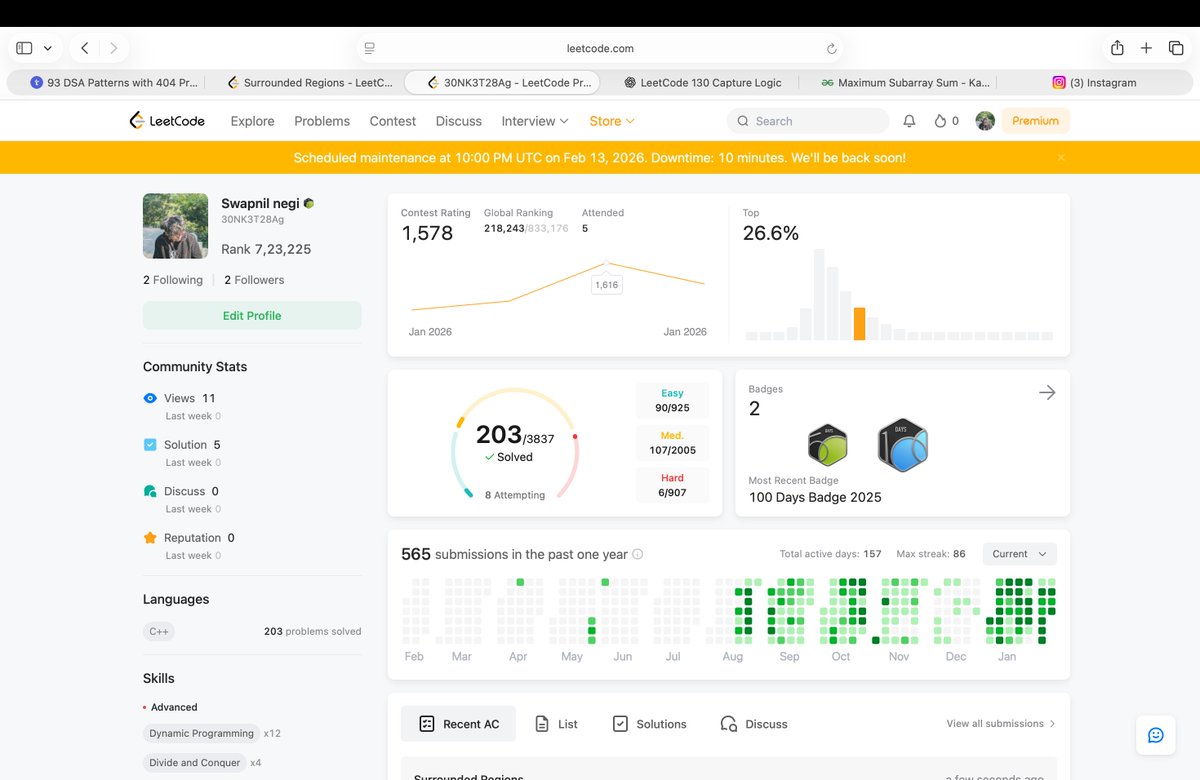
Task: Switch to the List tab
Action: [557, 724]
